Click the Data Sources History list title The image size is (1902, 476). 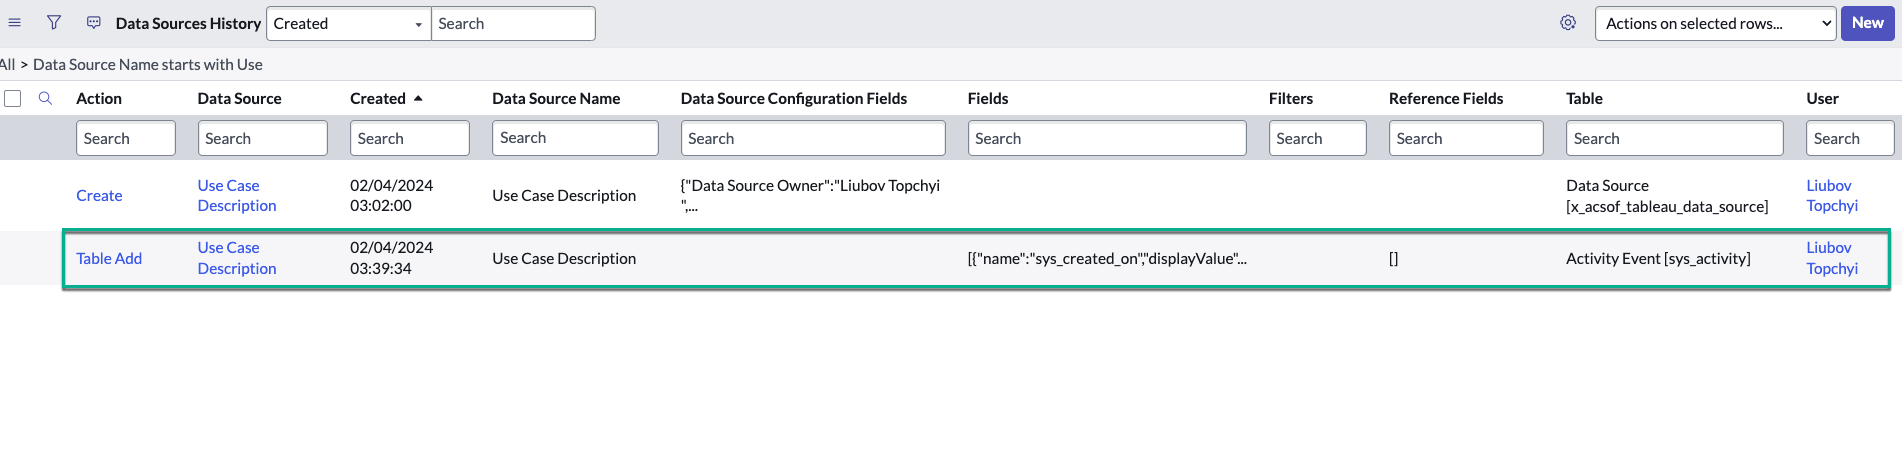pos(188,23)
